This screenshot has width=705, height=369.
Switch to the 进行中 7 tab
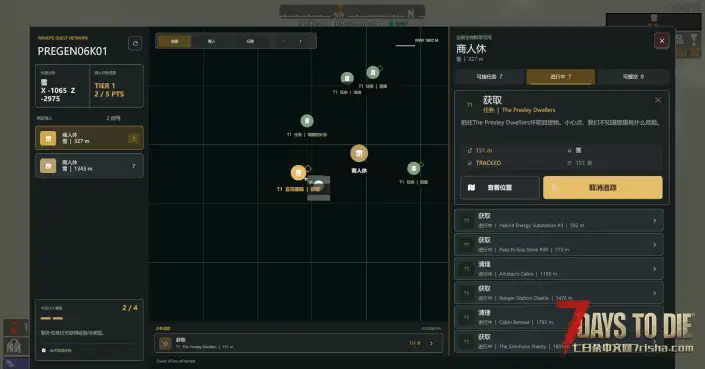pos(561,77)
